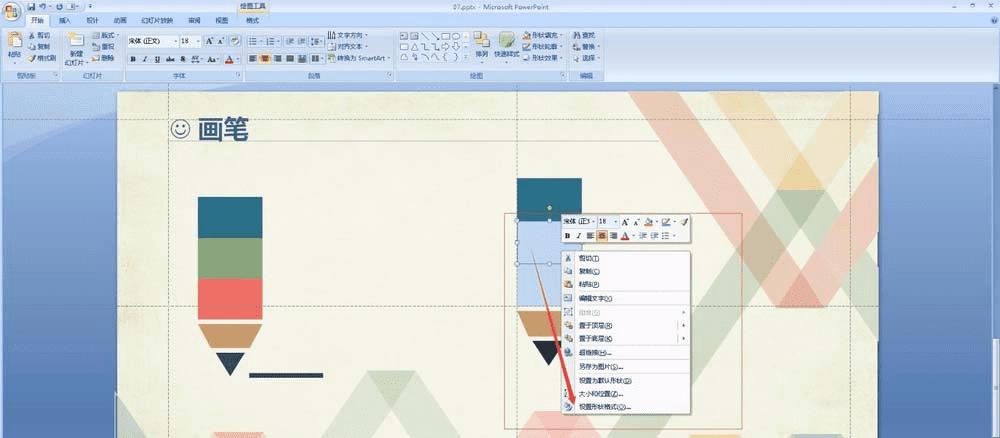Click the New Slide (新建幻灯片) icon
The width and height of the screenshot is (1000, 438).
[x=77, y=40]
